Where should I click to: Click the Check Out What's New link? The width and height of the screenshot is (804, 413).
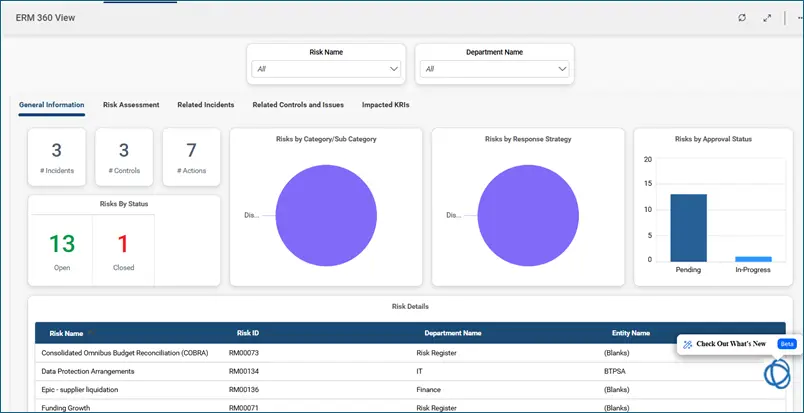click(730, 344)
